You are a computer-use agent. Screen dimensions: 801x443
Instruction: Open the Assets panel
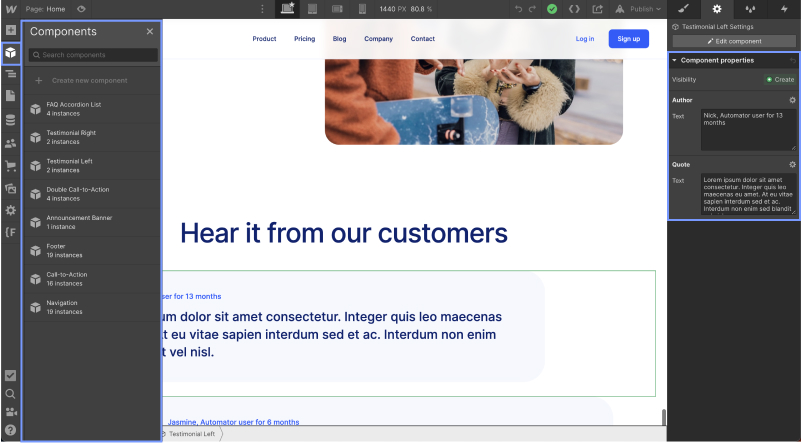11,188
